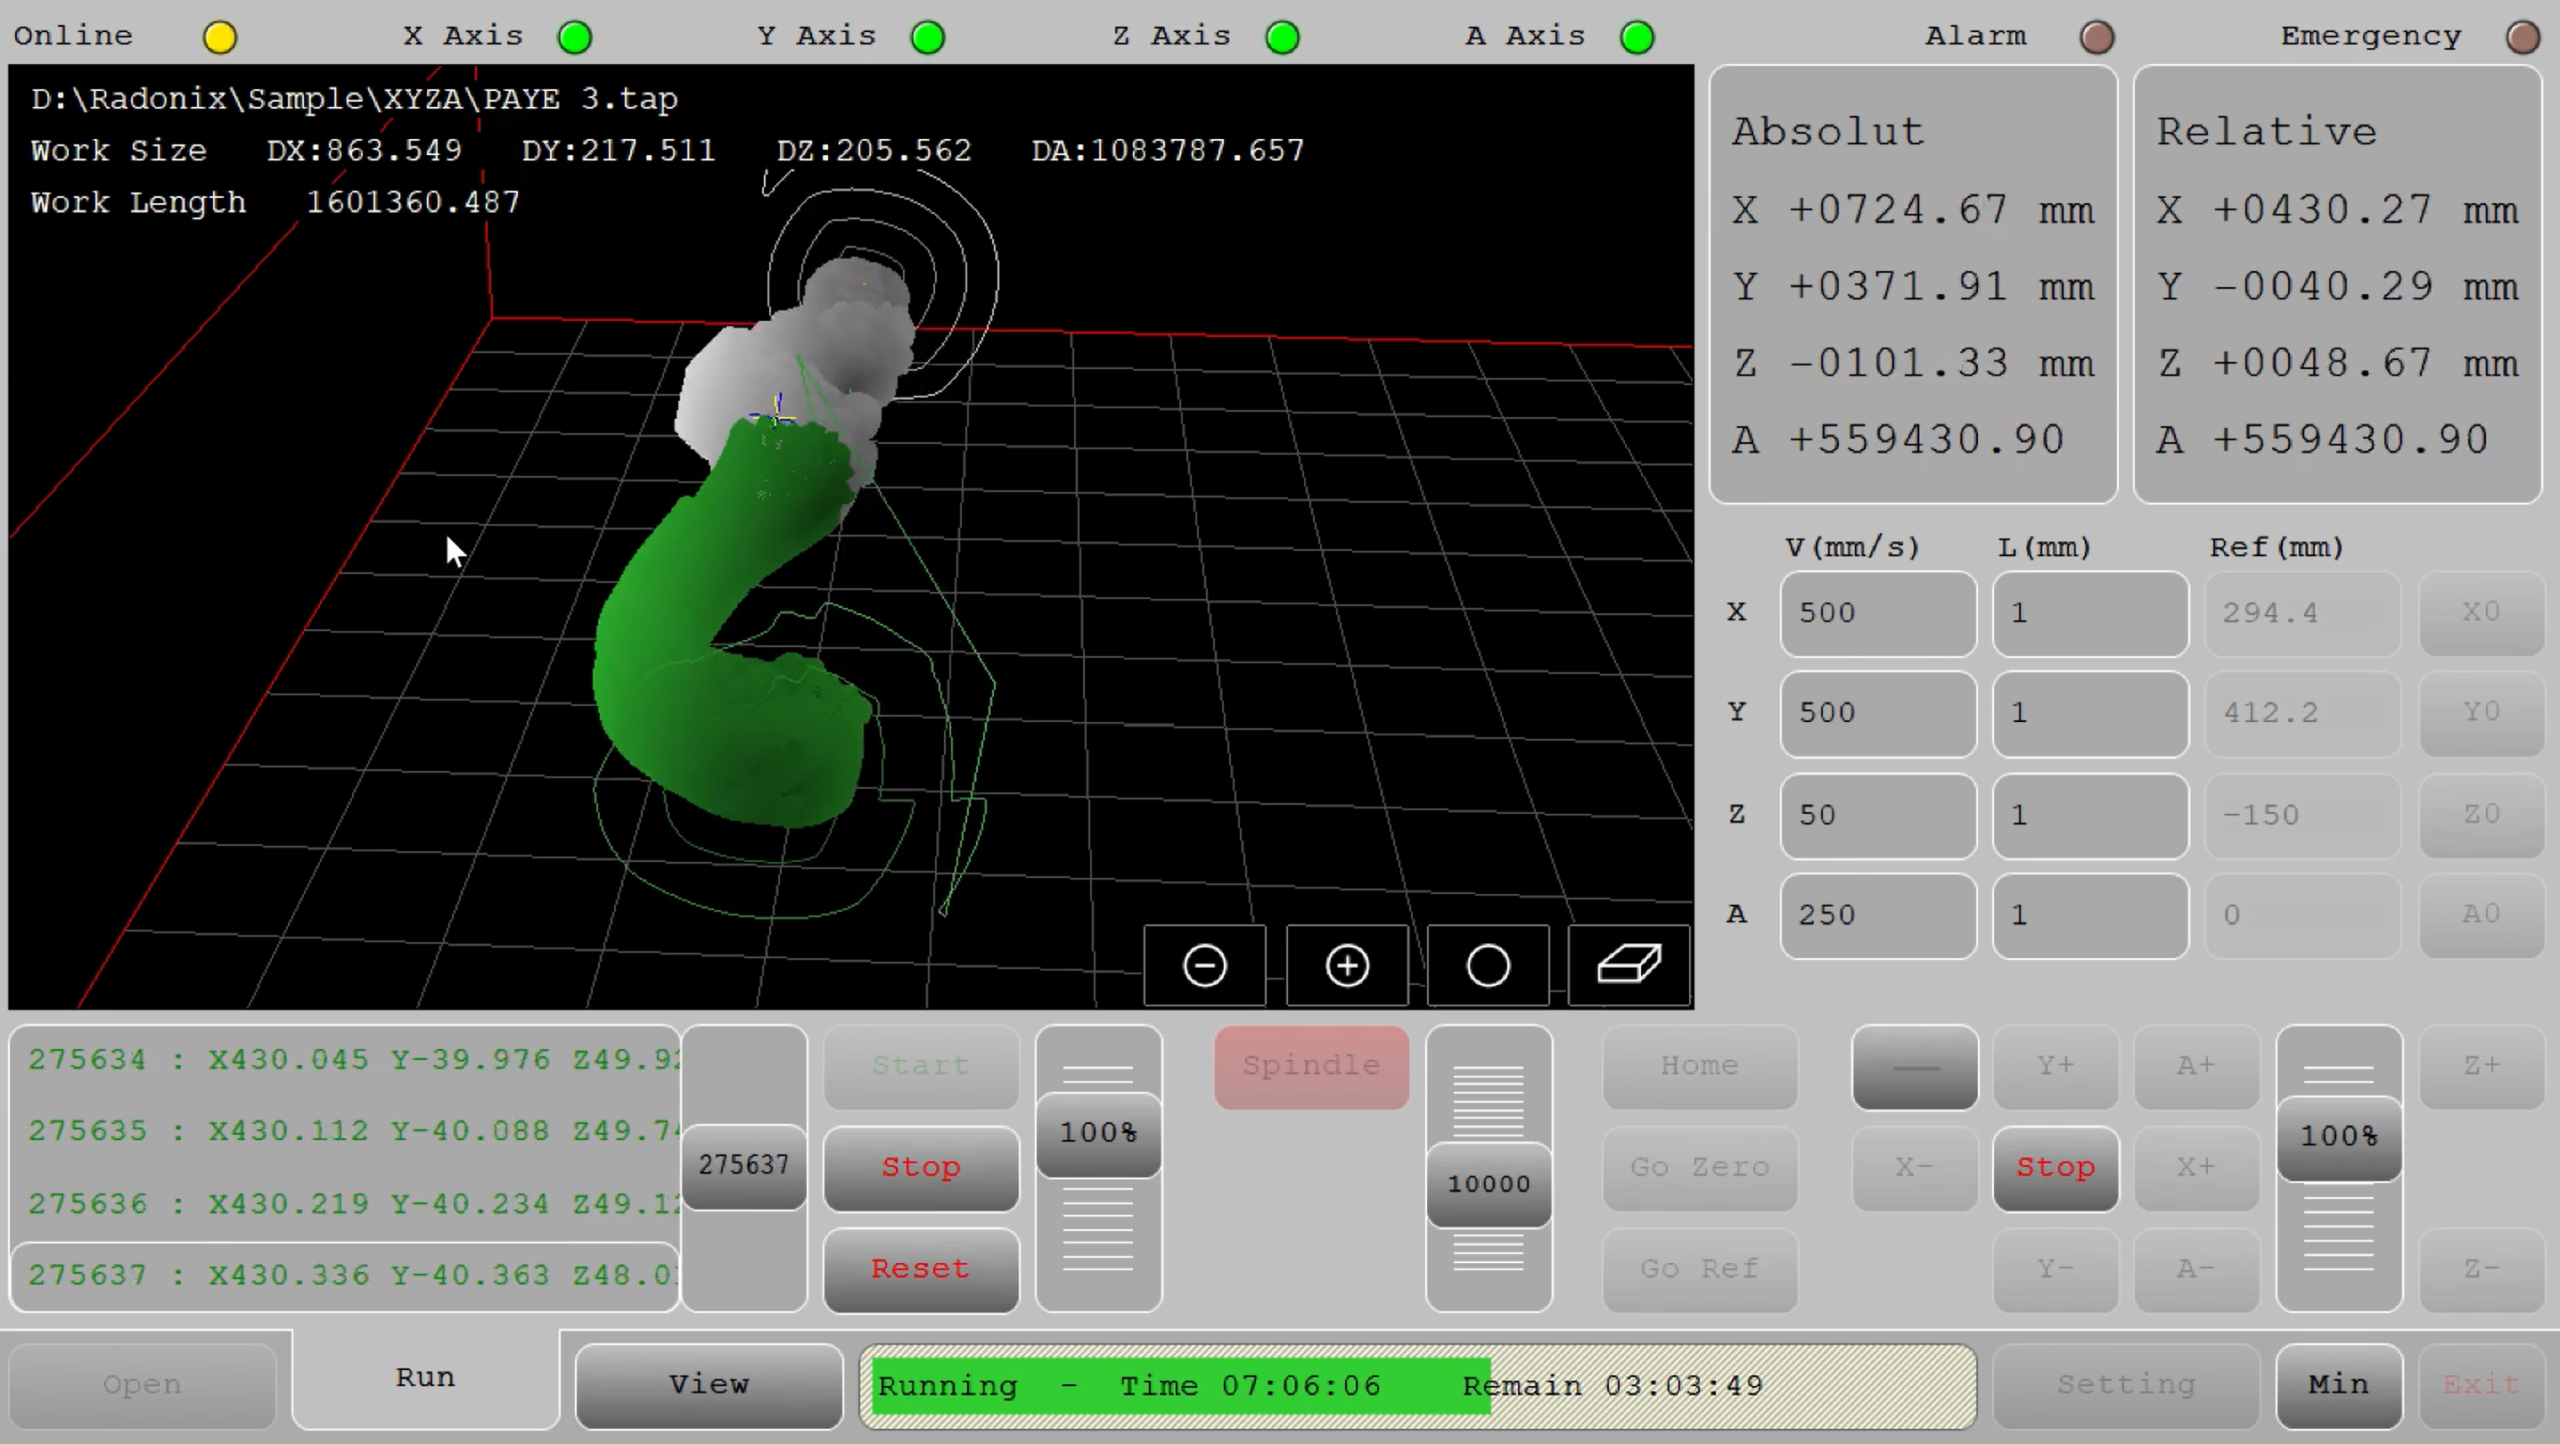Click the Z Ref field -150
The height and width of the screenshot is (1444, 2560).
point(2303,815)
